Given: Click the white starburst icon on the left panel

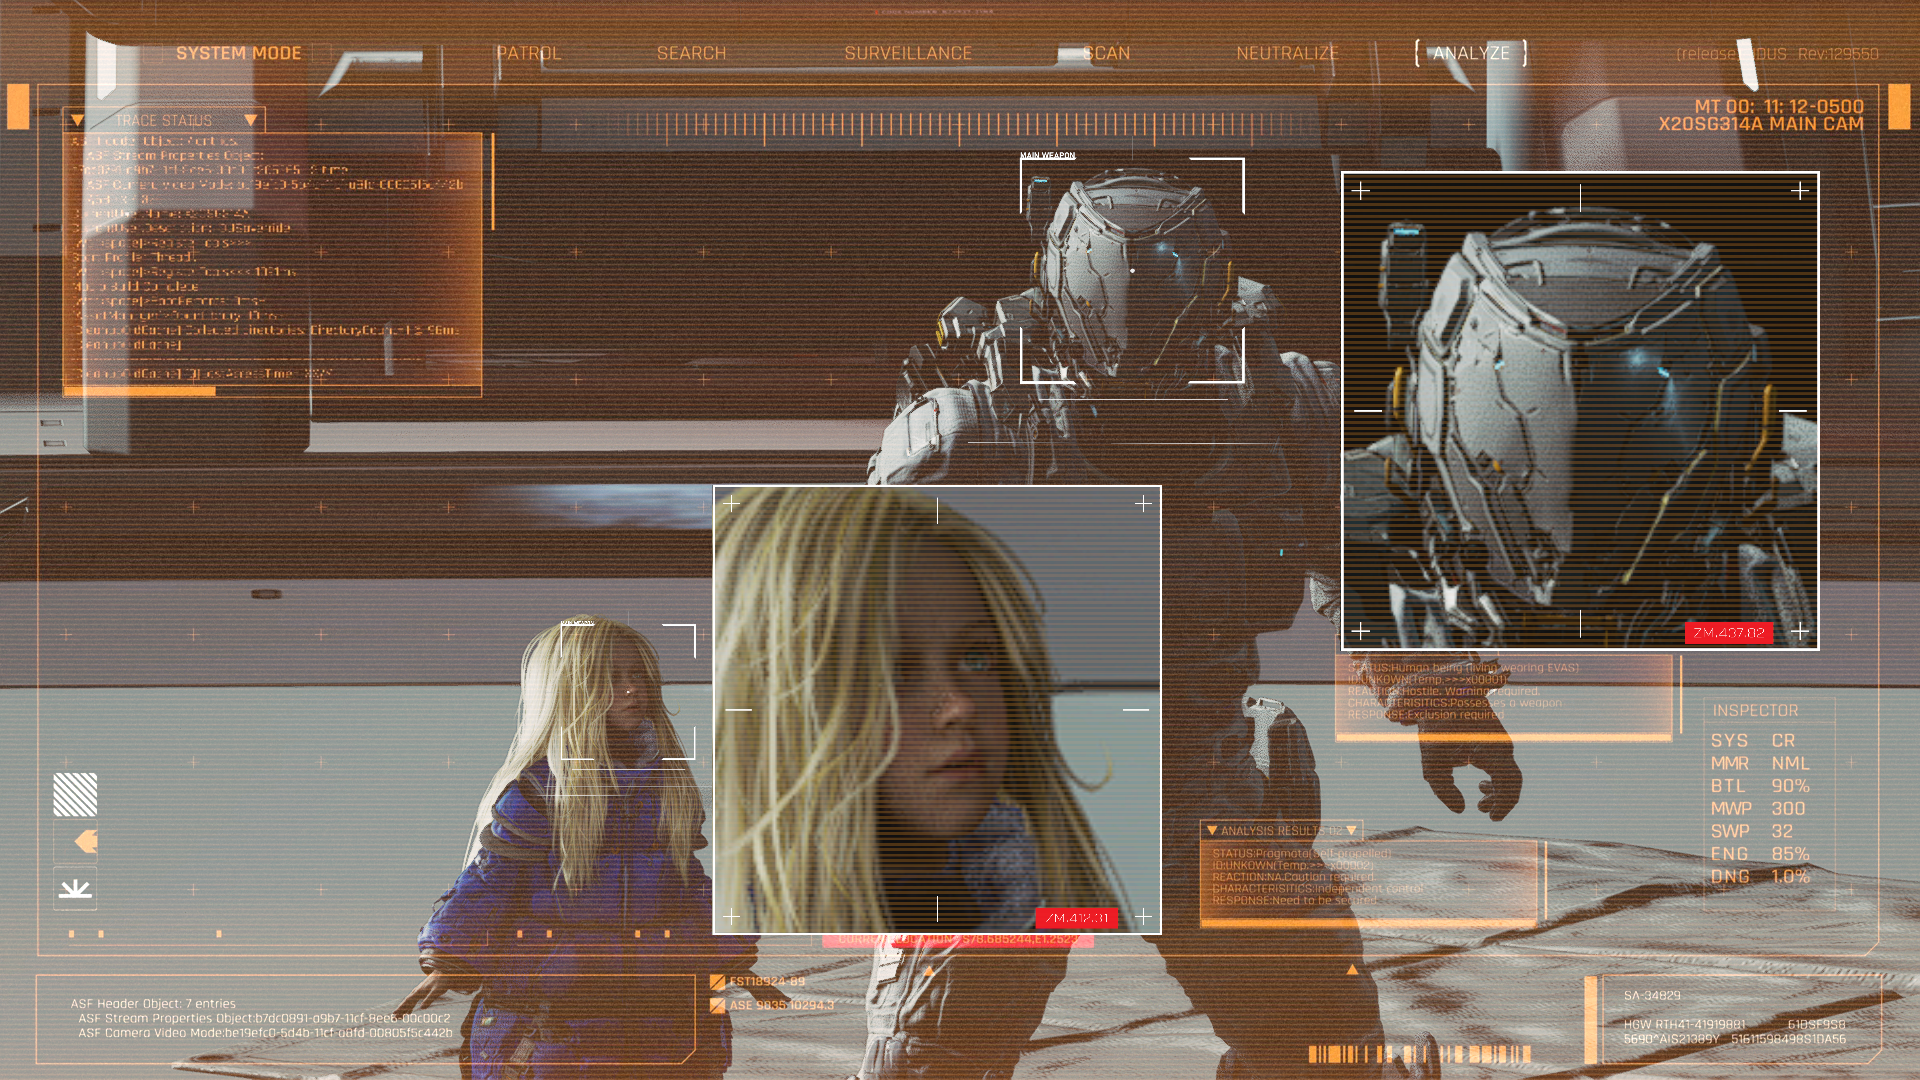Looking at the screenshot, I should pos(75,888).
